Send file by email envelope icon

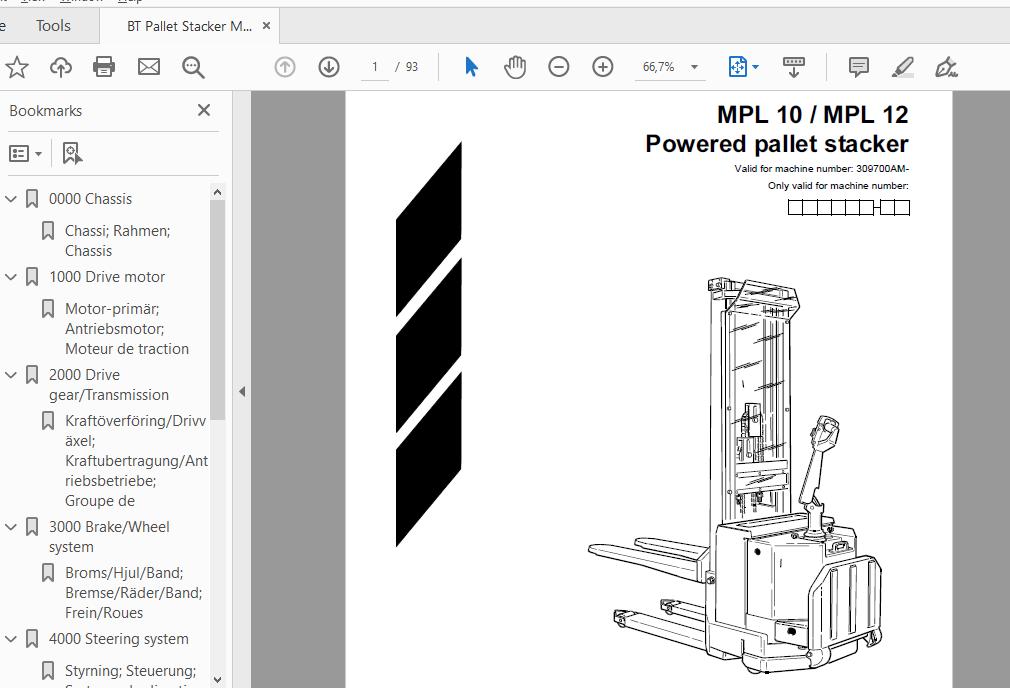pos(149,67)
